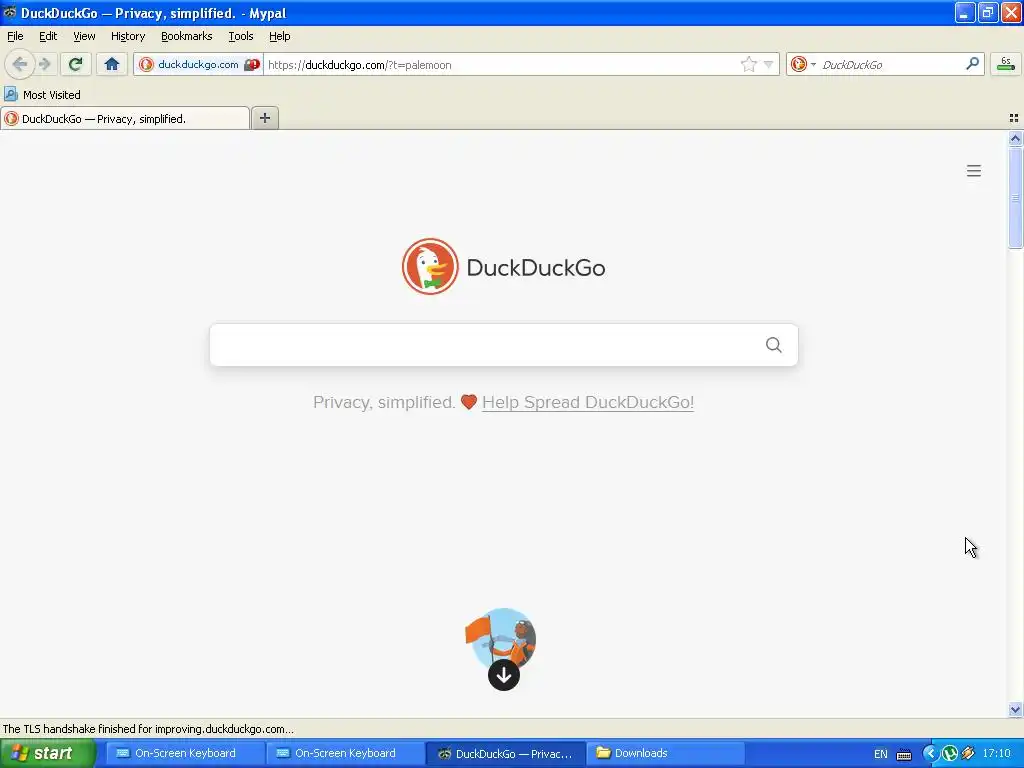Click the Forward navigation arrow
The image size is (1024, 768).
pyautogui.click(x=45, y=64)
